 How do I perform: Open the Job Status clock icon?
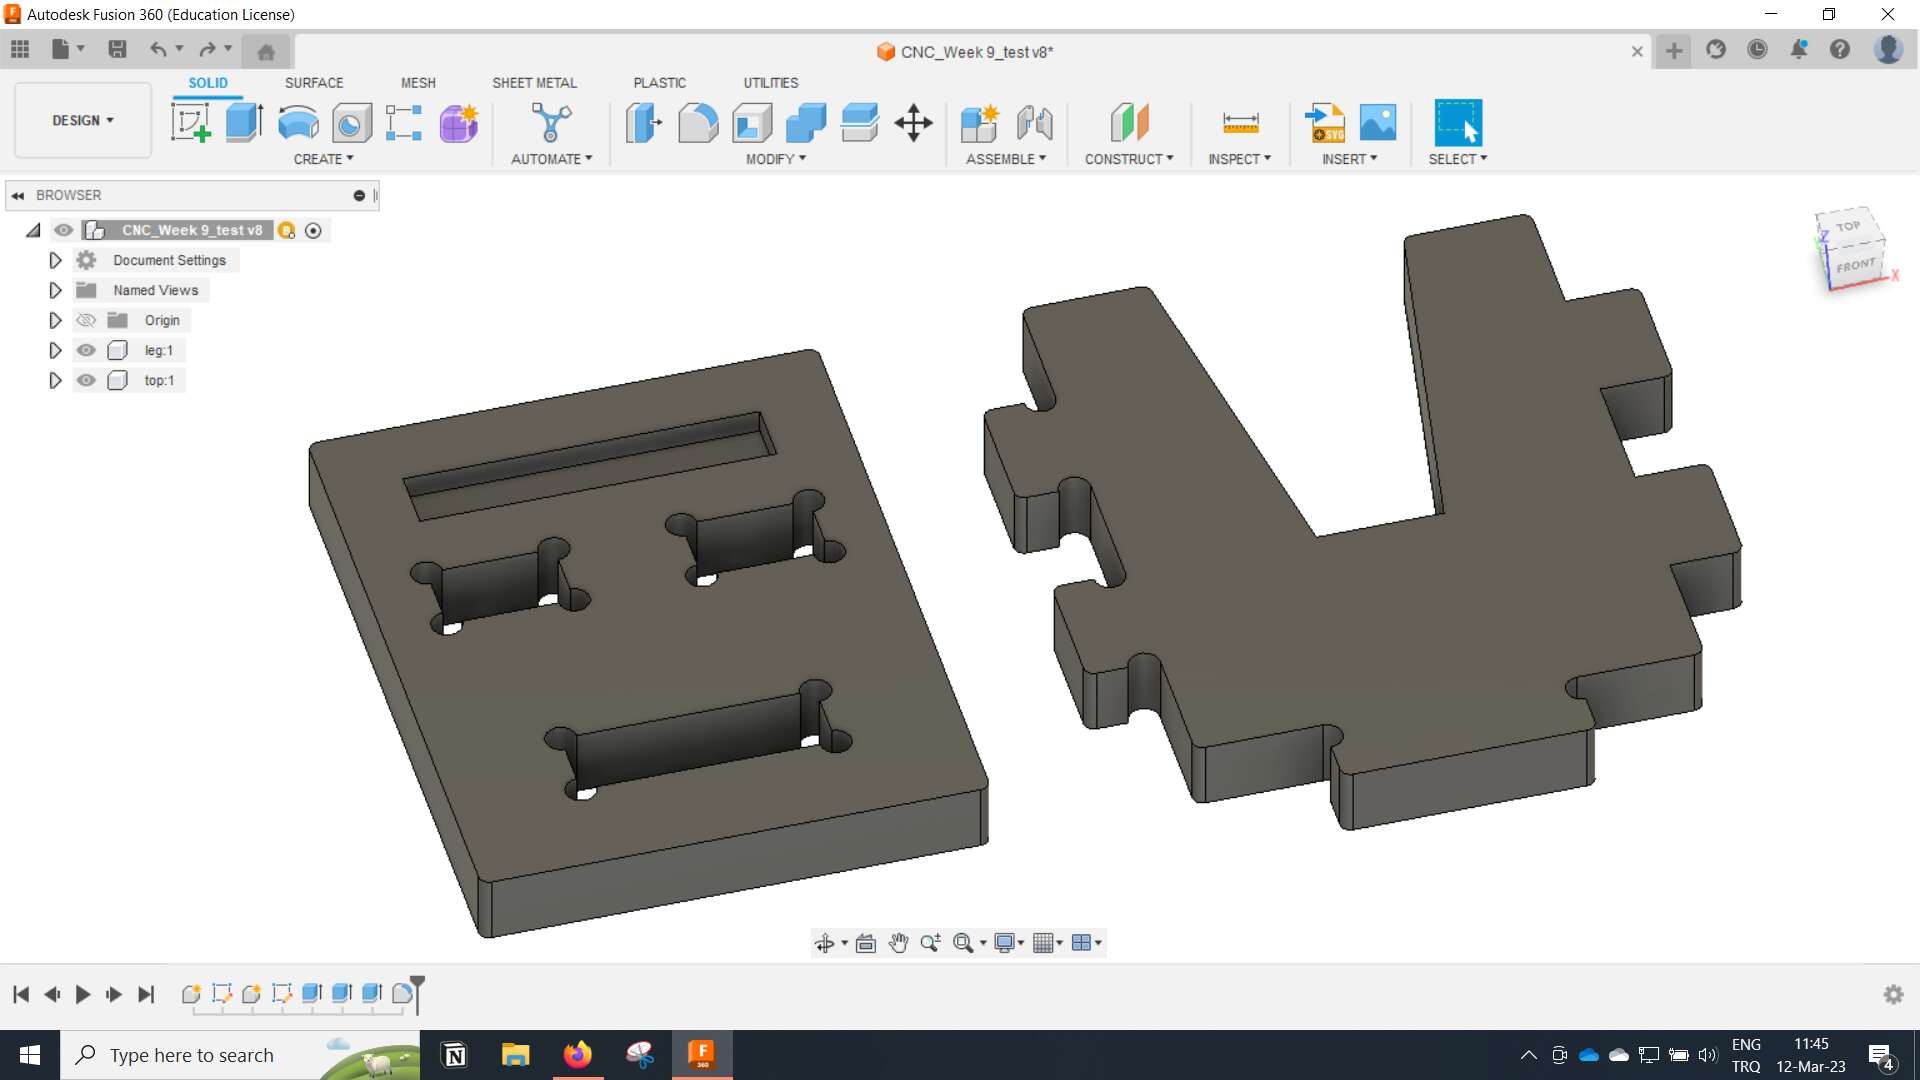point(1757,49)
